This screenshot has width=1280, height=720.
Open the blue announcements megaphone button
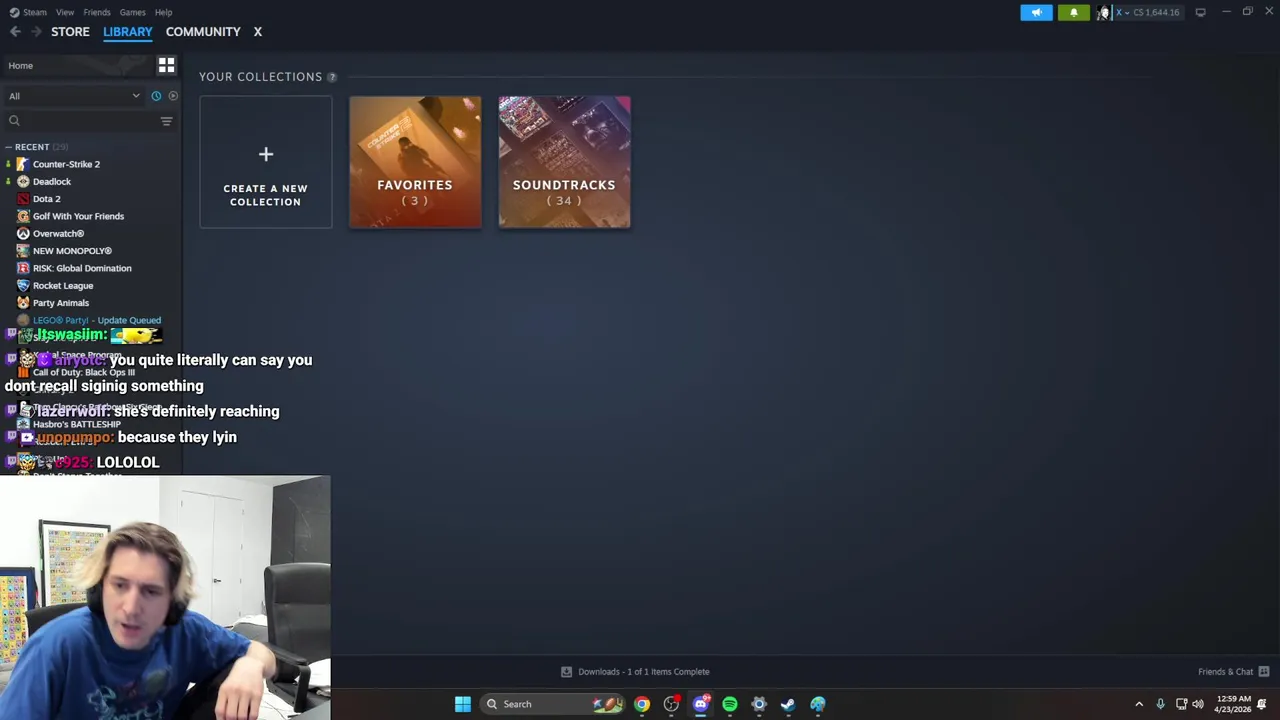(1036, 12)
